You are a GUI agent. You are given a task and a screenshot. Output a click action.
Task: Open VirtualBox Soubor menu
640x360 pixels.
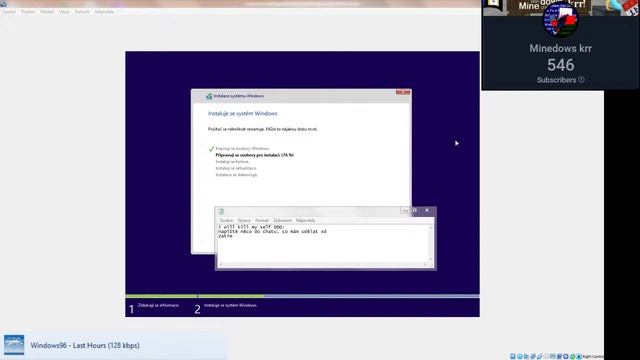pos(9,12)
